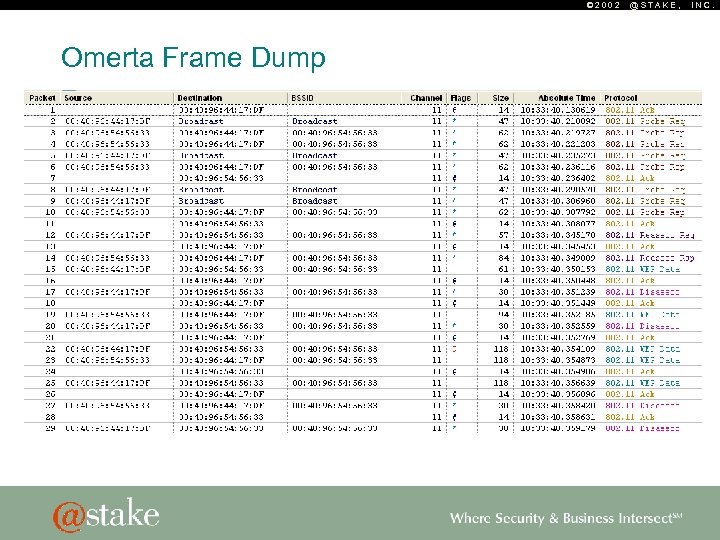Click time 10:33:40.236402 in packet 7 row
This screenshot has height=540, width=720.
558,178
